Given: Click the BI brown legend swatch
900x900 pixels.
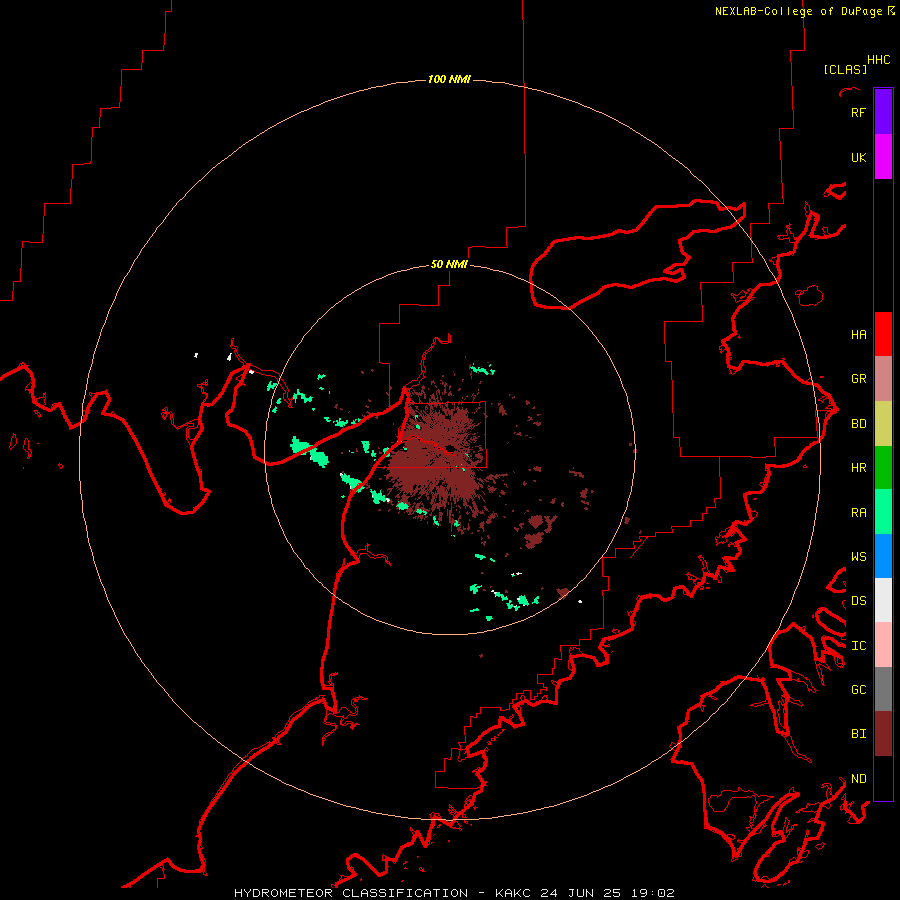Looking at the screenshot, I should 883,734.
